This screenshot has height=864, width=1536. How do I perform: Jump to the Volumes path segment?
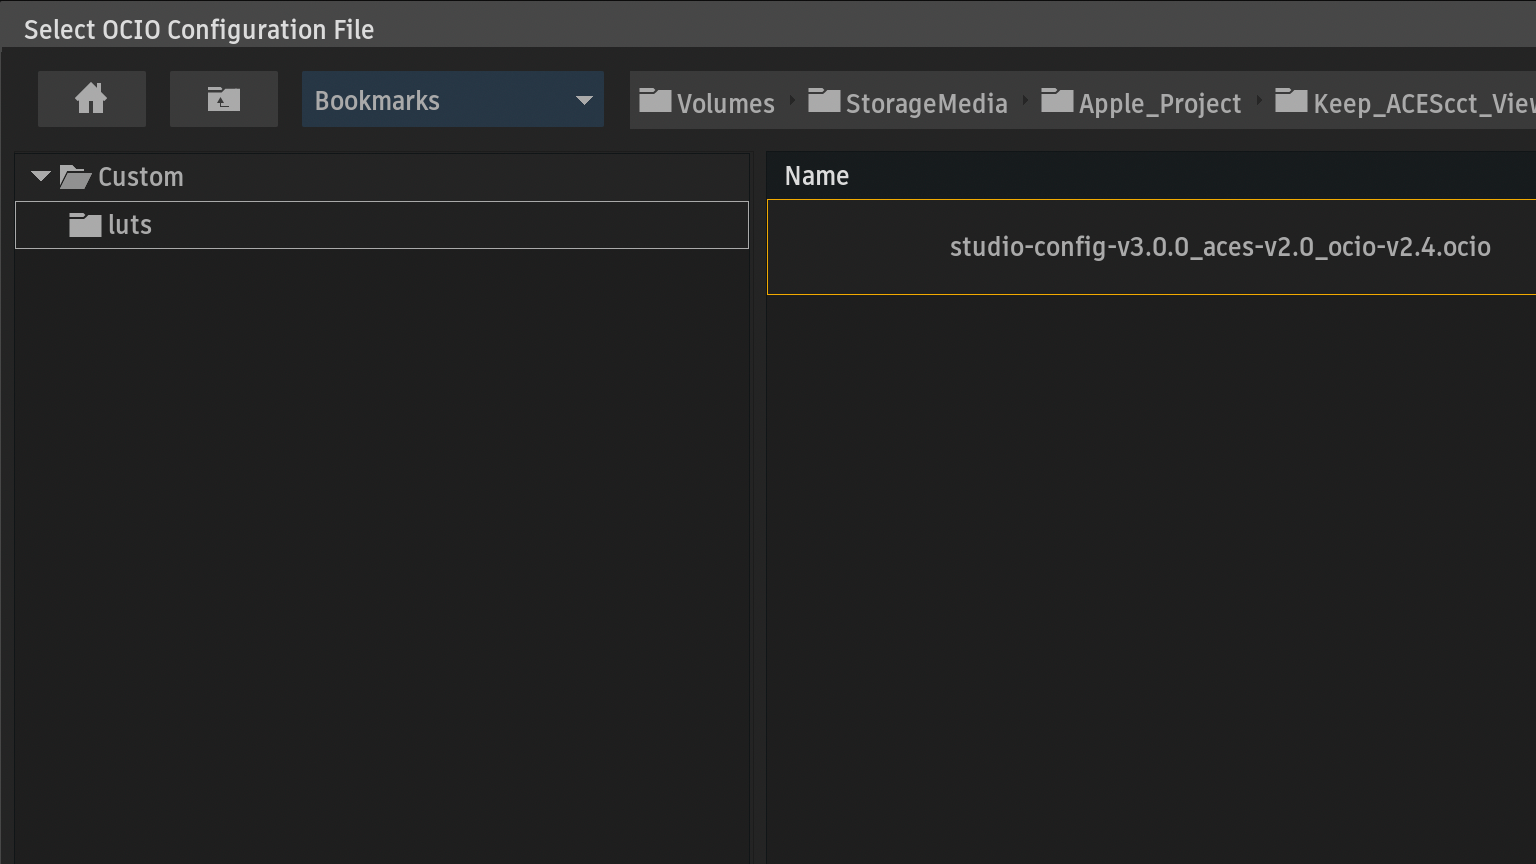click(x=725, y=103)
